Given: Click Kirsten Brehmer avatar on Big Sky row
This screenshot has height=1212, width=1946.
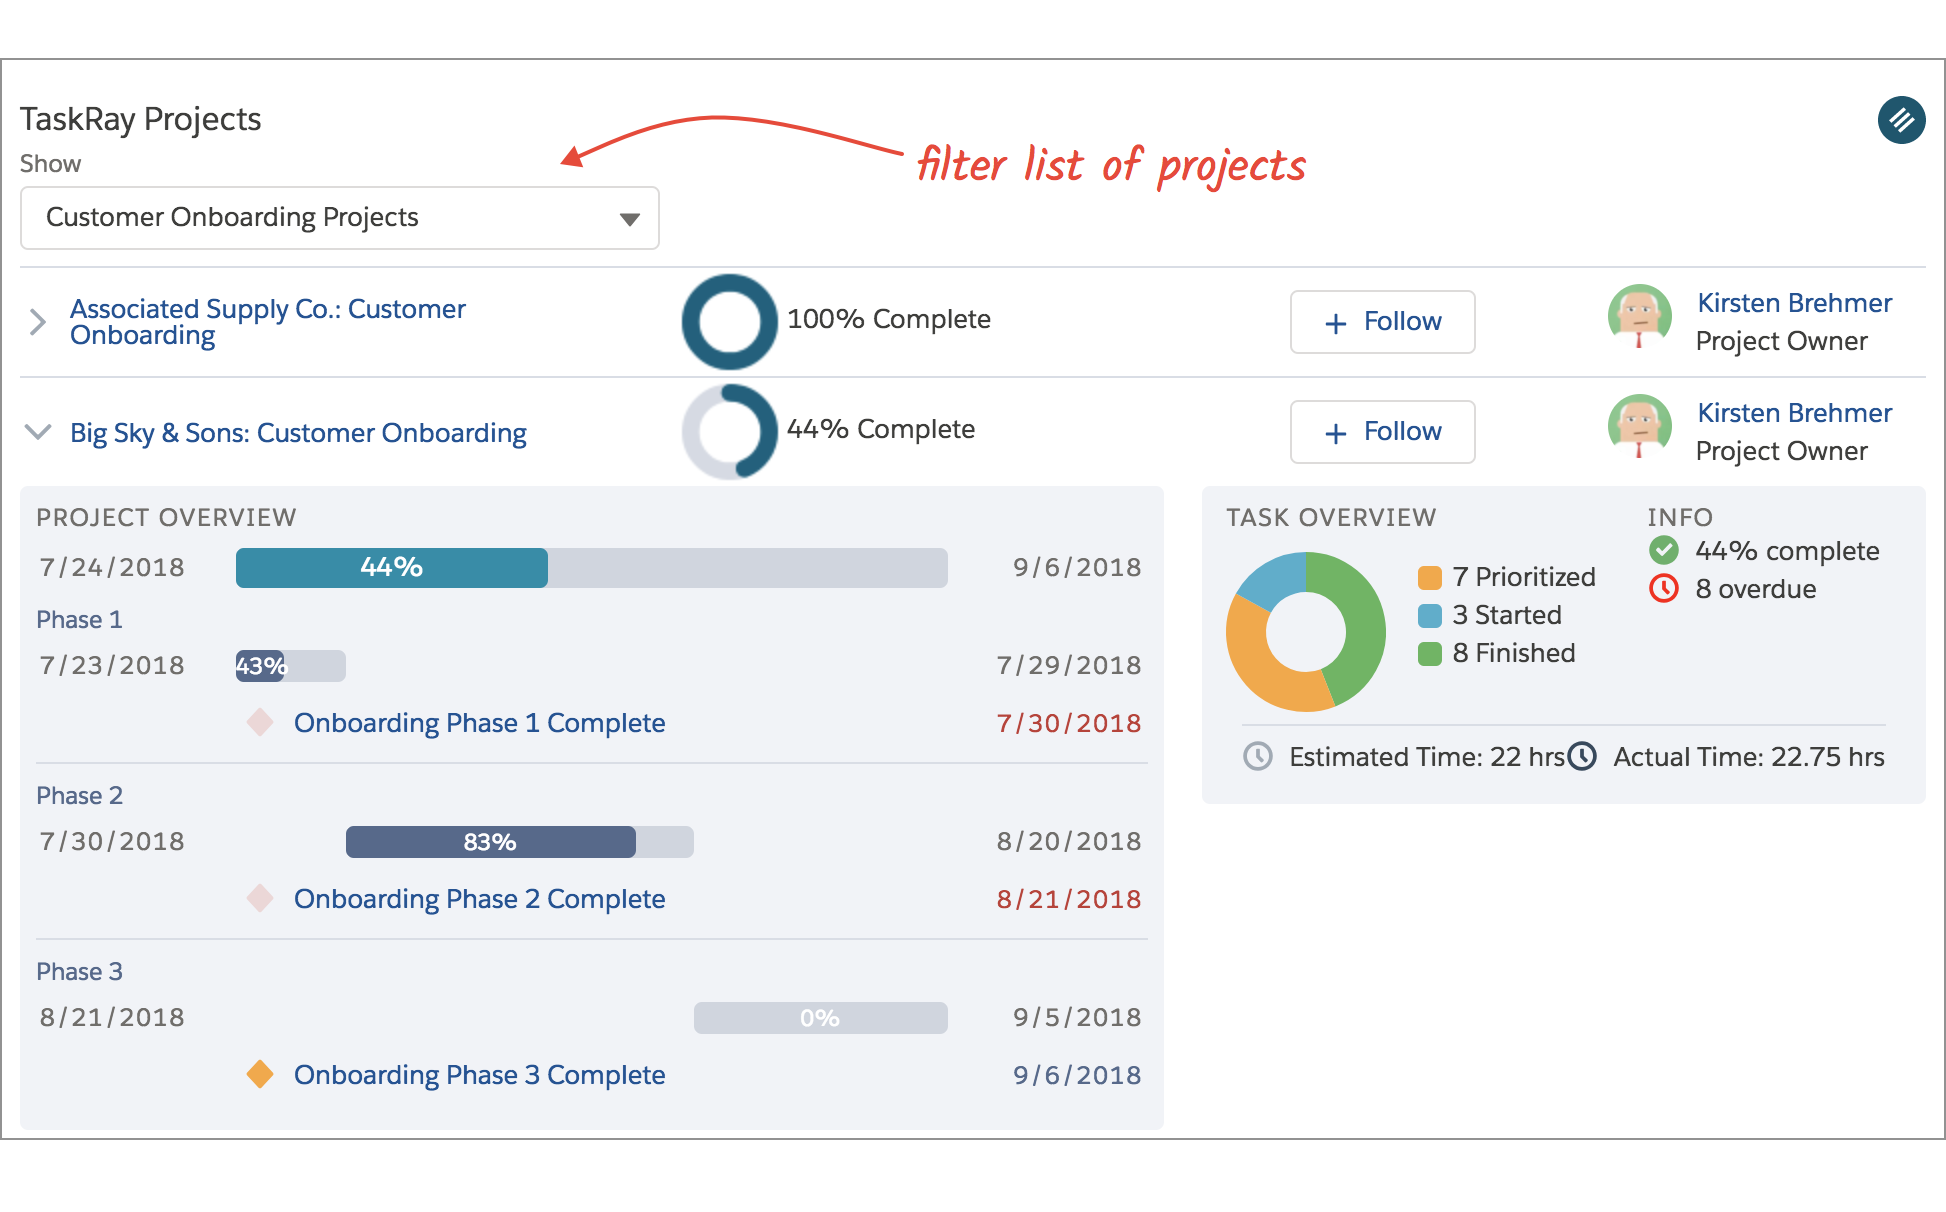Looking at the screenshot, I should coord(1639,427).
